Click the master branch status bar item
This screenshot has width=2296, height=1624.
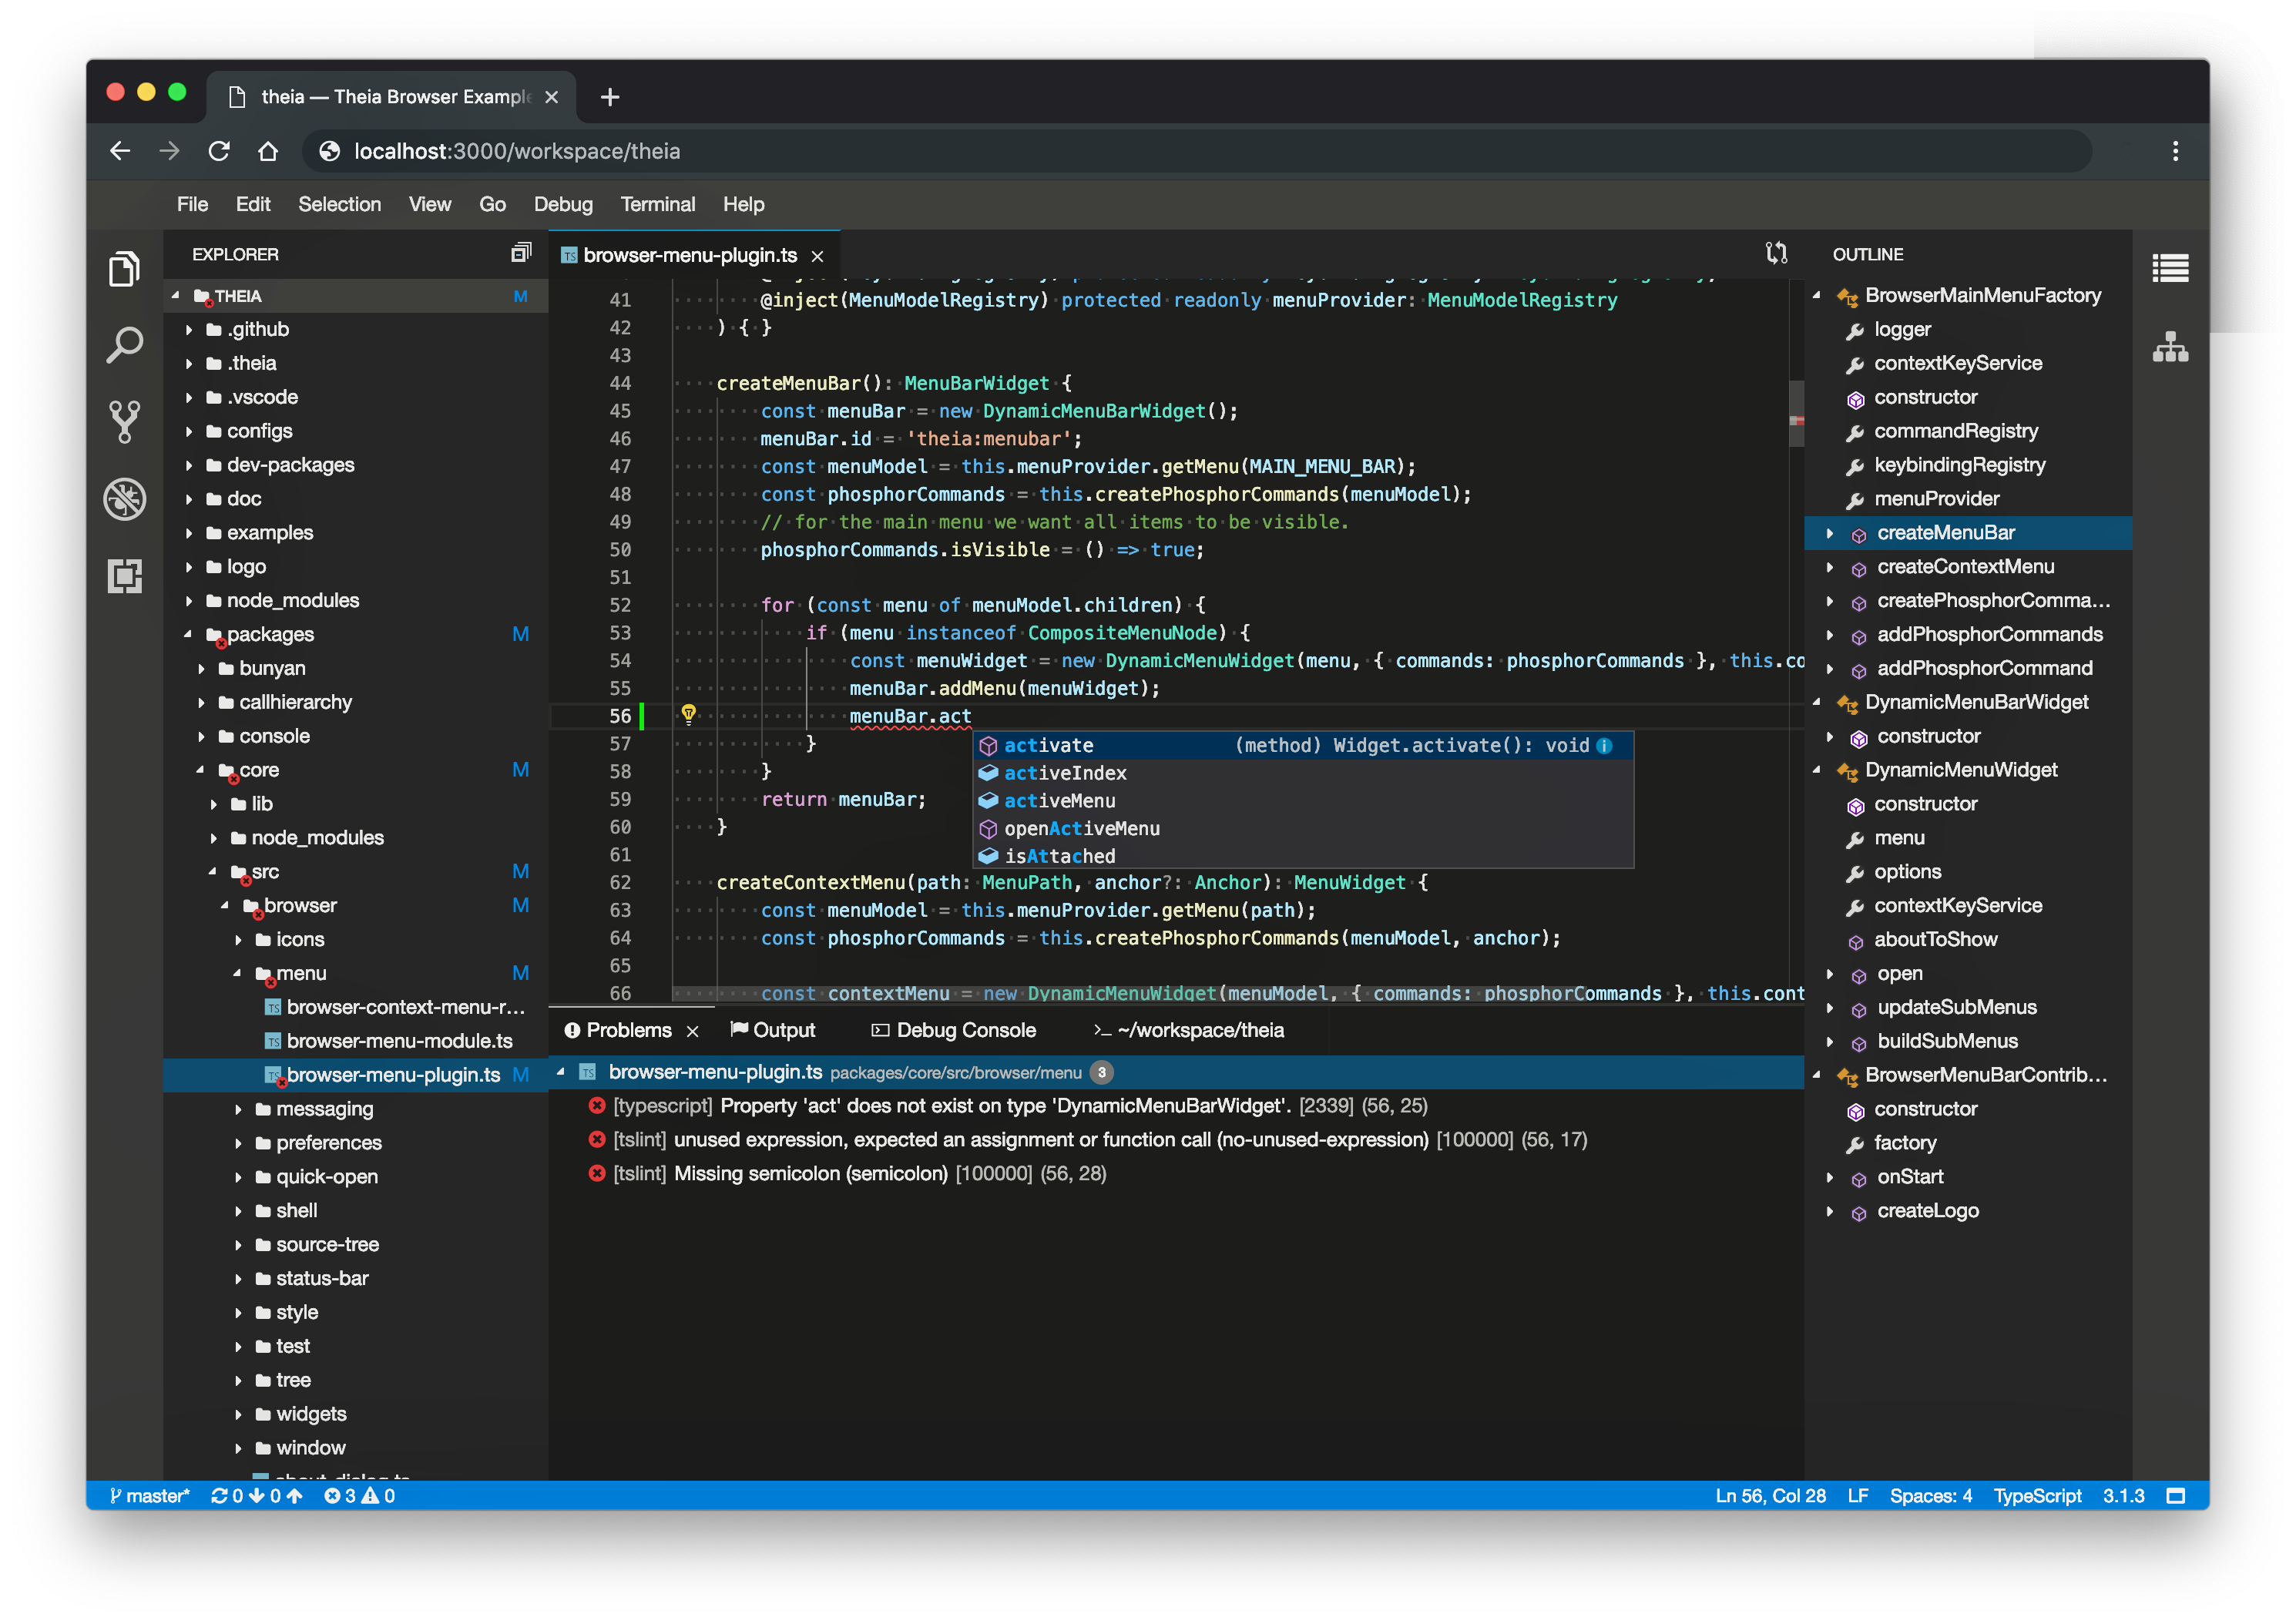pos(150,1496)
